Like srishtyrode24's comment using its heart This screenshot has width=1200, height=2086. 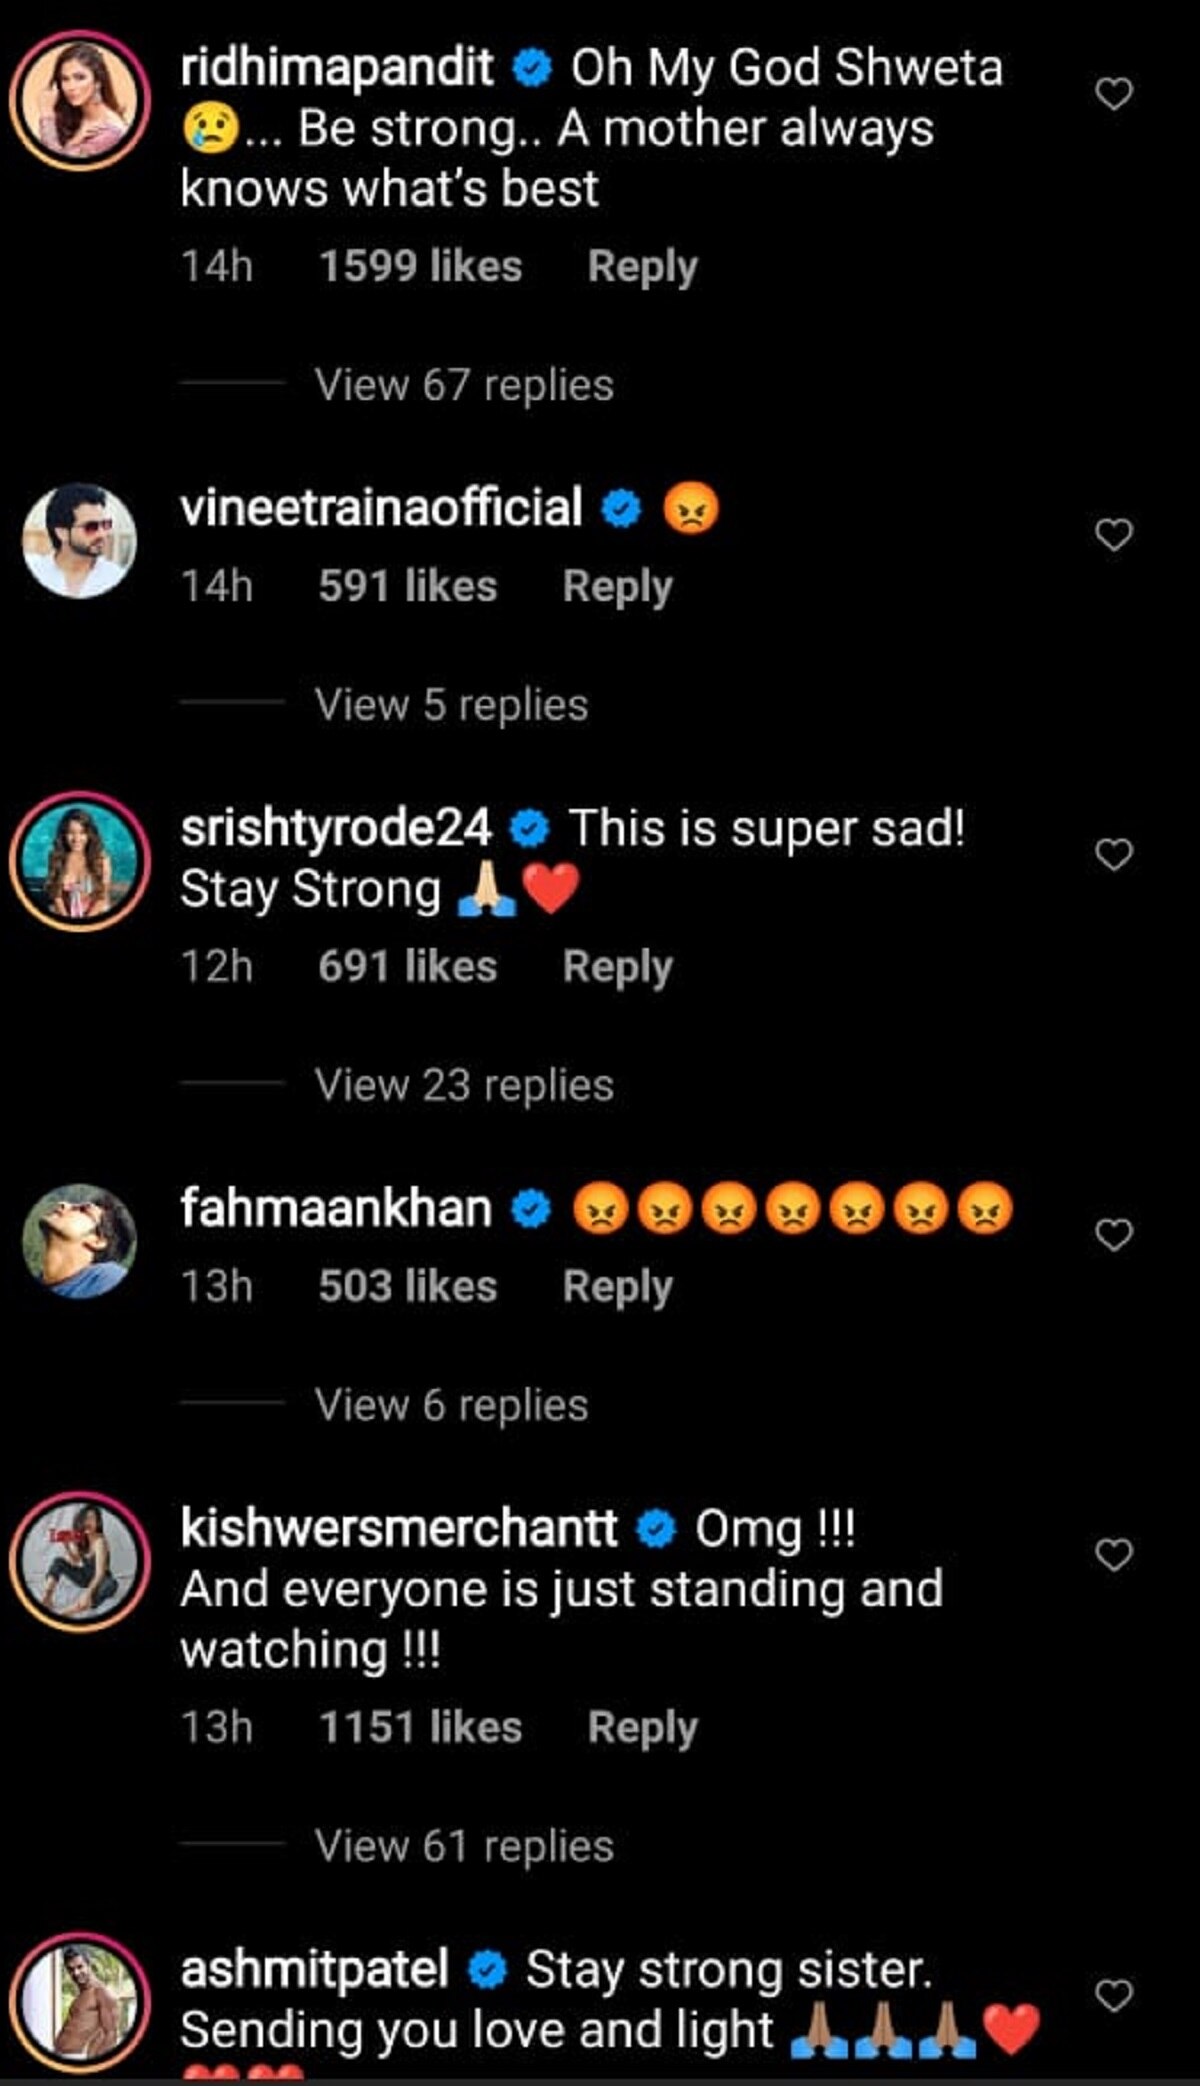(1114, 855)
